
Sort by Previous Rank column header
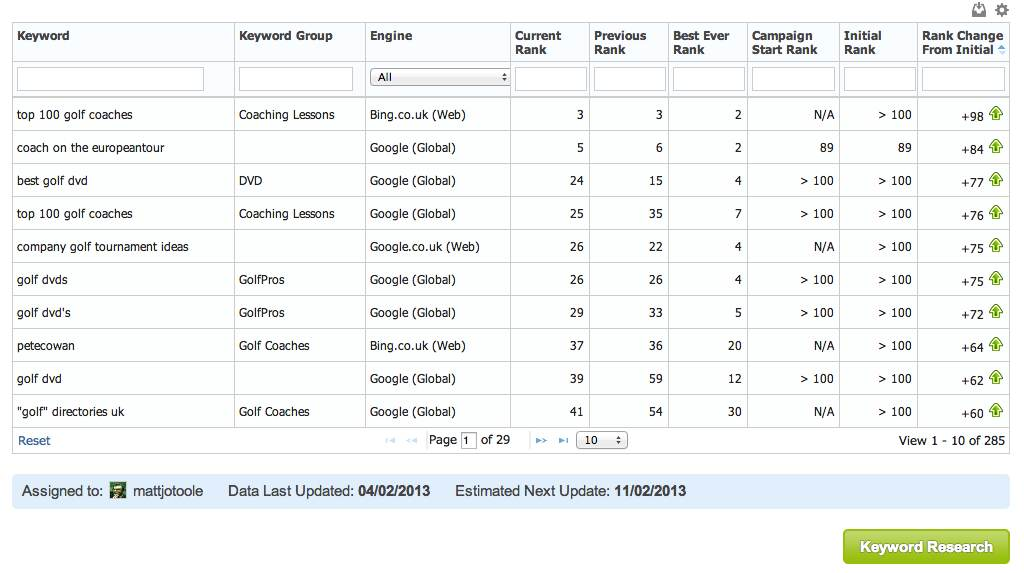pos(620,42)
